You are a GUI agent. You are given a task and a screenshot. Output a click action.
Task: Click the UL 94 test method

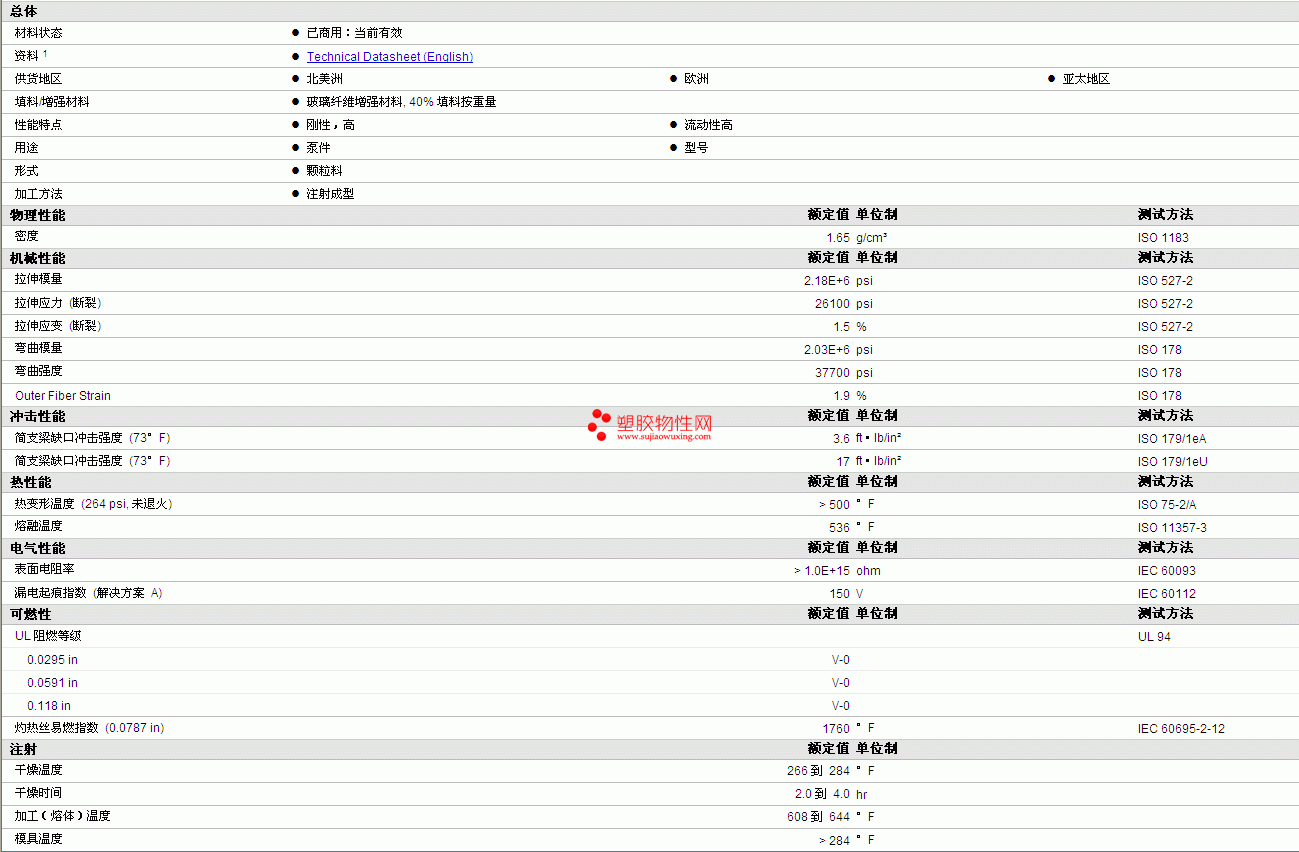tap(1154, 637)
